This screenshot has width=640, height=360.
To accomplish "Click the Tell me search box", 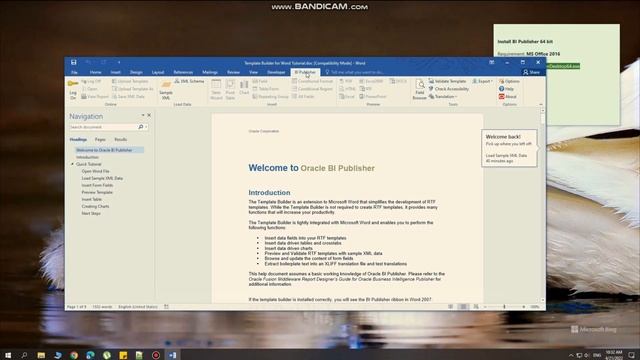I will (354, 72).
